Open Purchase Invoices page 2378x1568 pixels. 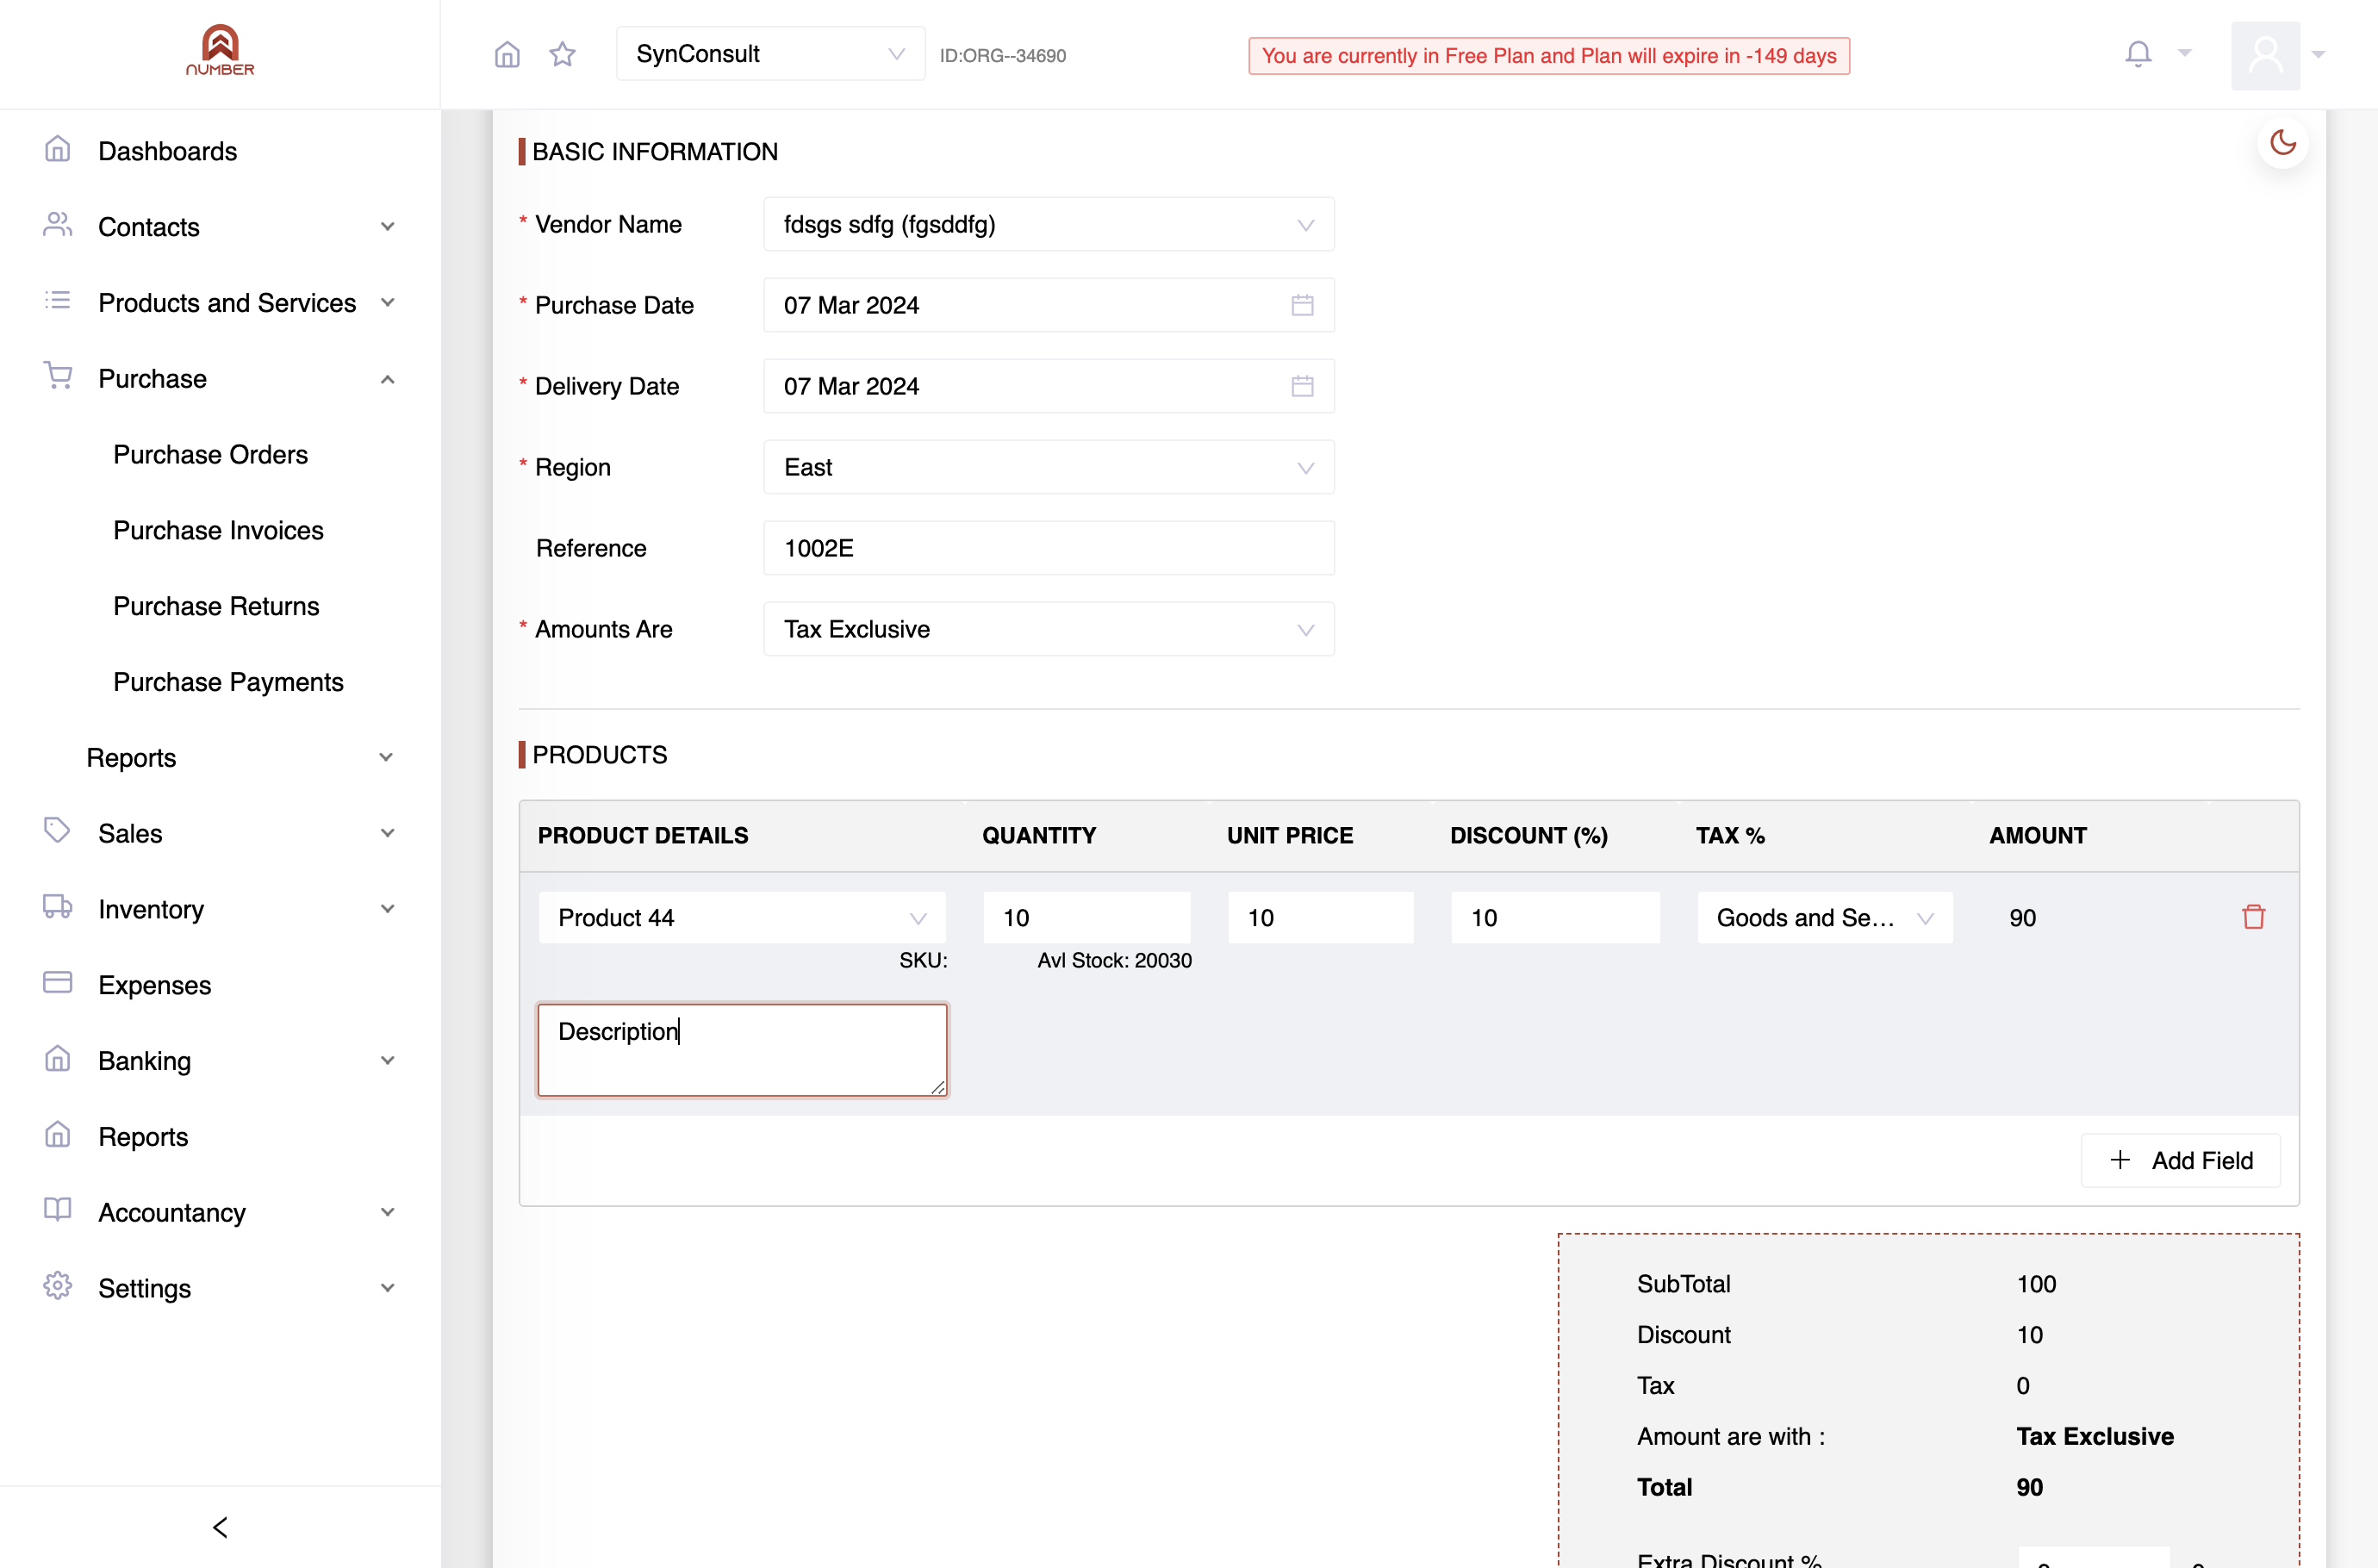(219, 530)
